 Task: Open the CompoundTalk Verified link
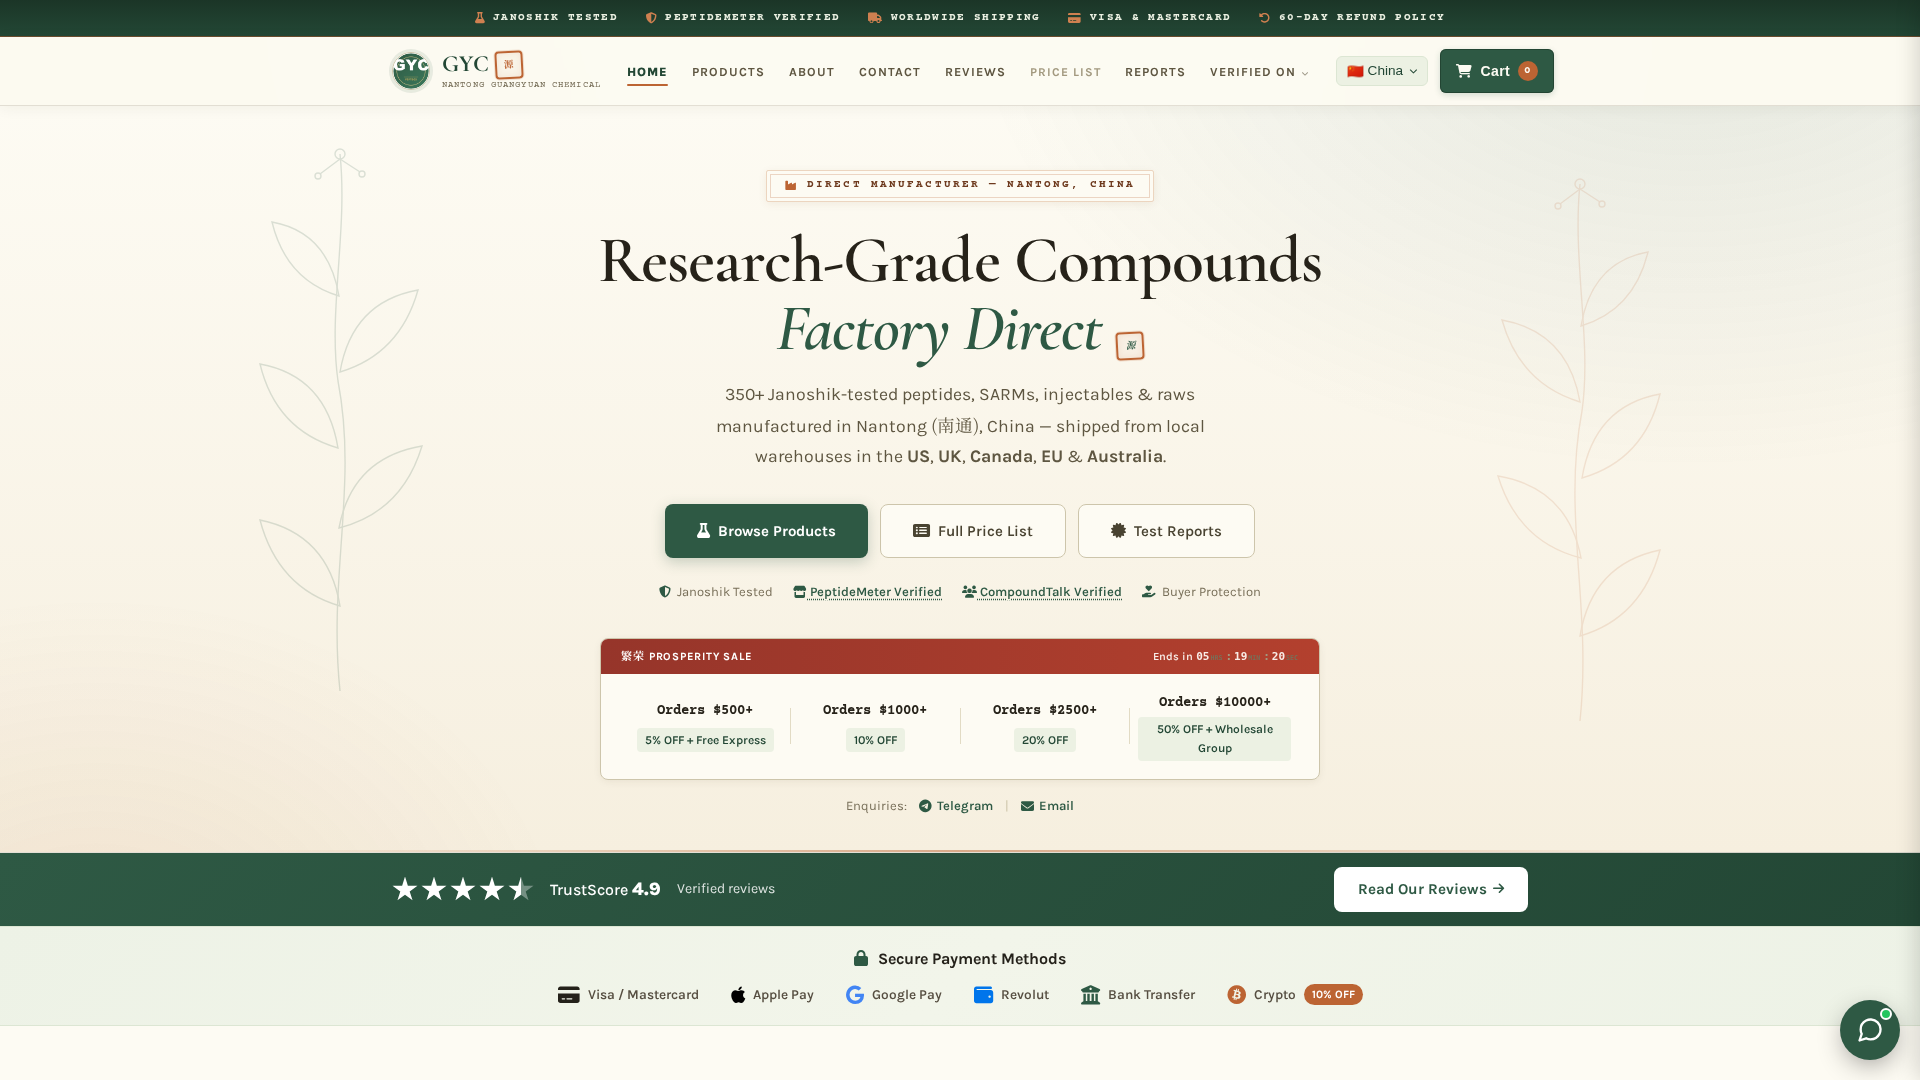[1042, 592]
